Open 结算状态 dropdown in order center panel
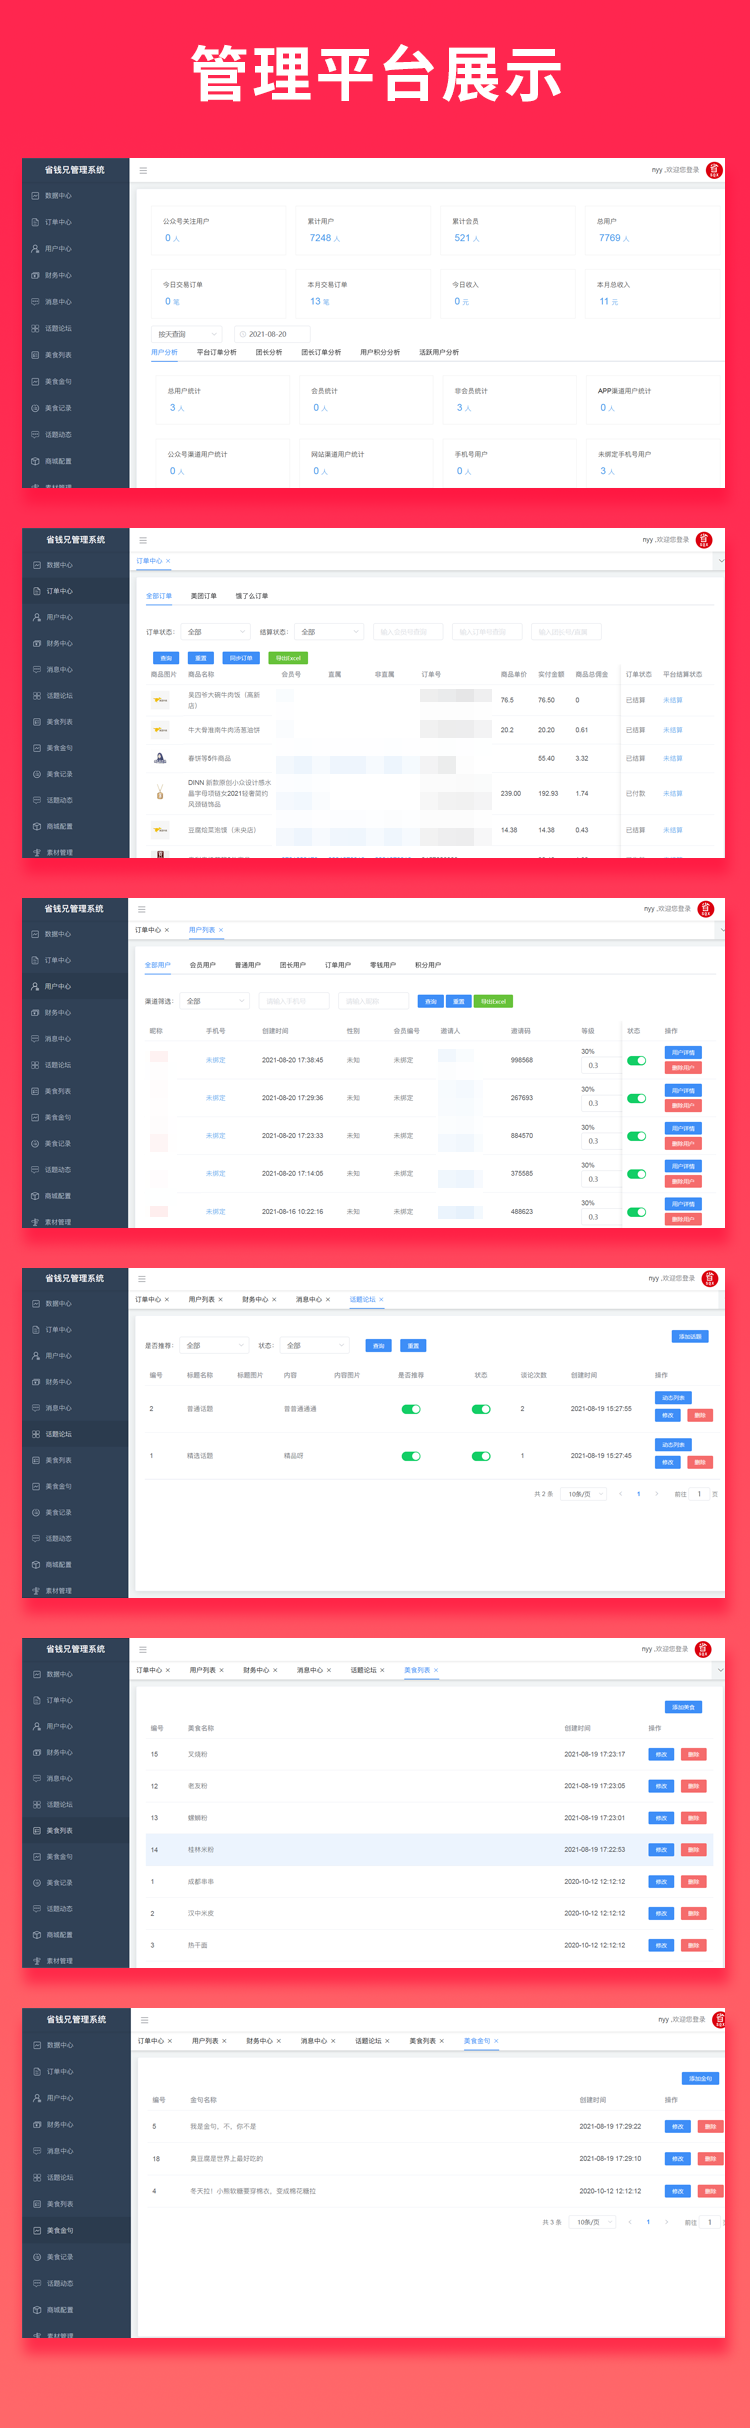This screenshot has width=750, height=2428. (x=329, y=632)
